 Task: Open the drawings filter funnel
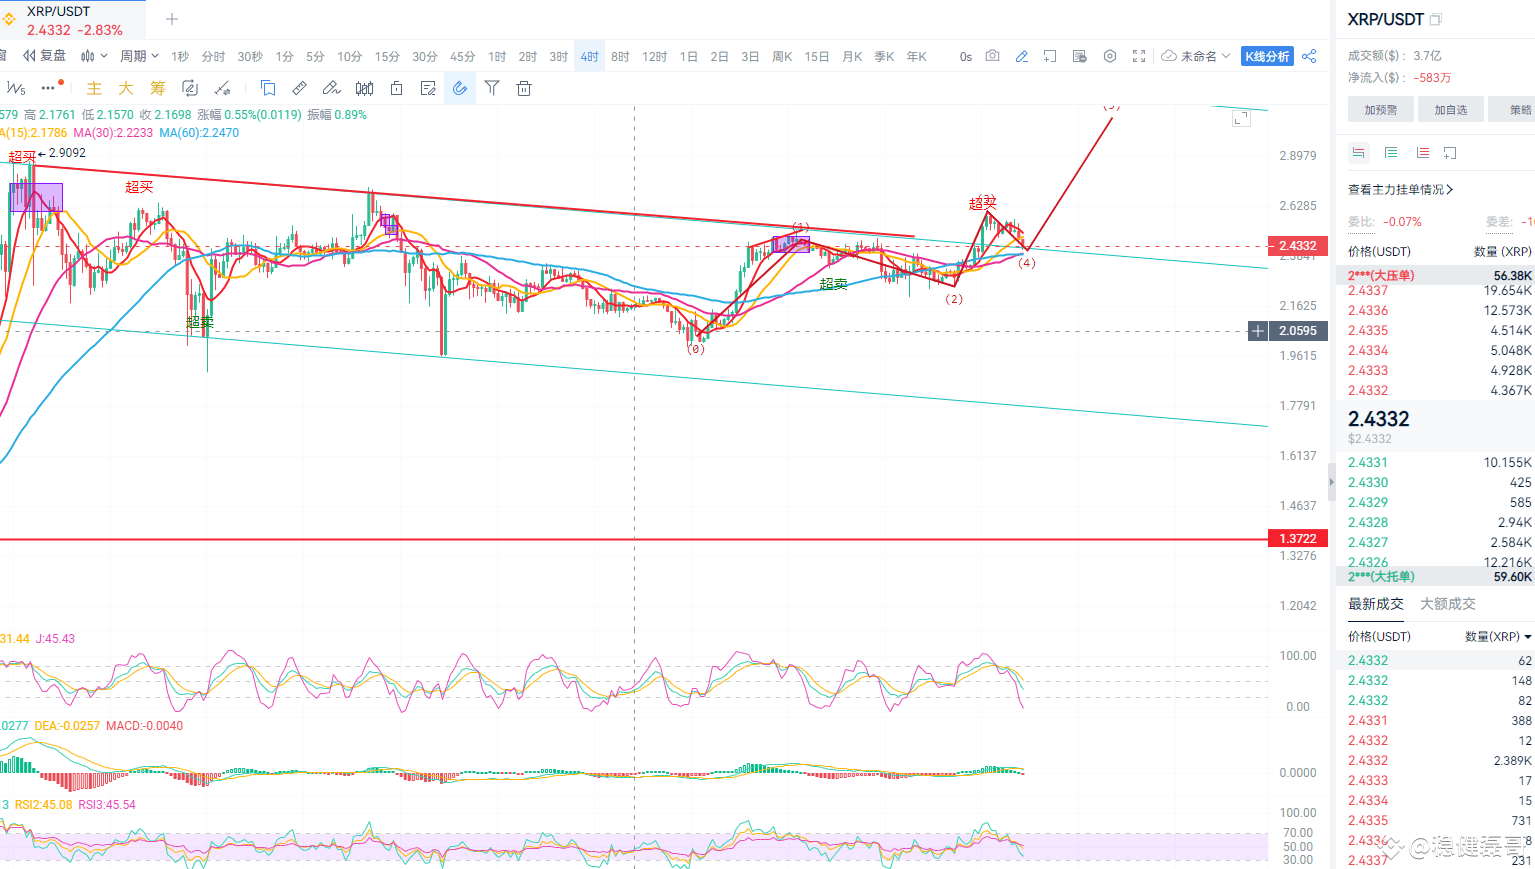point(492,88)
